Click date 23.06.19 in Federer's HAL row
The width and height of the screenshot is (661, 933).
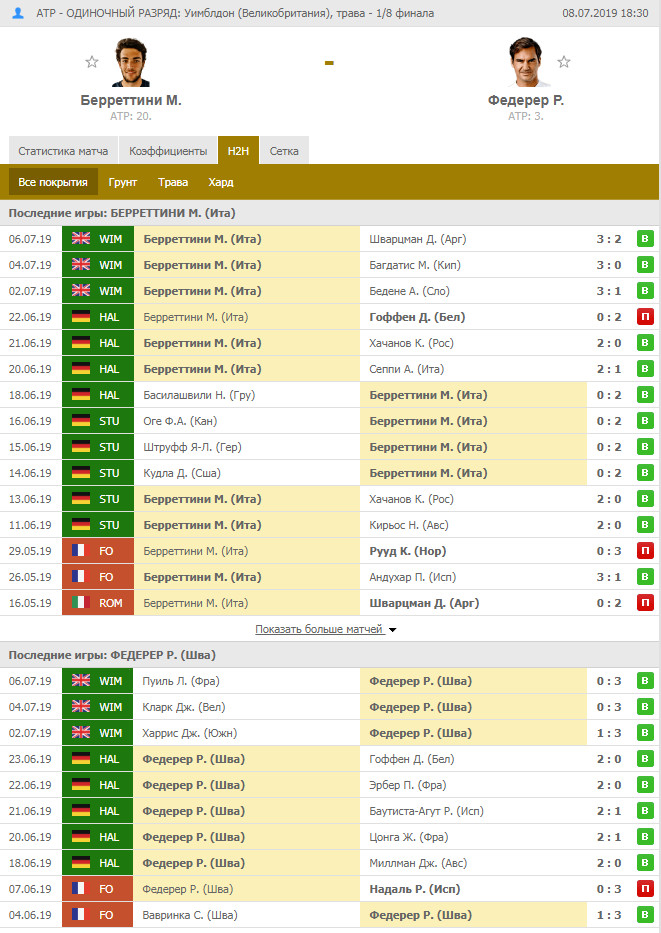[30, 759]
